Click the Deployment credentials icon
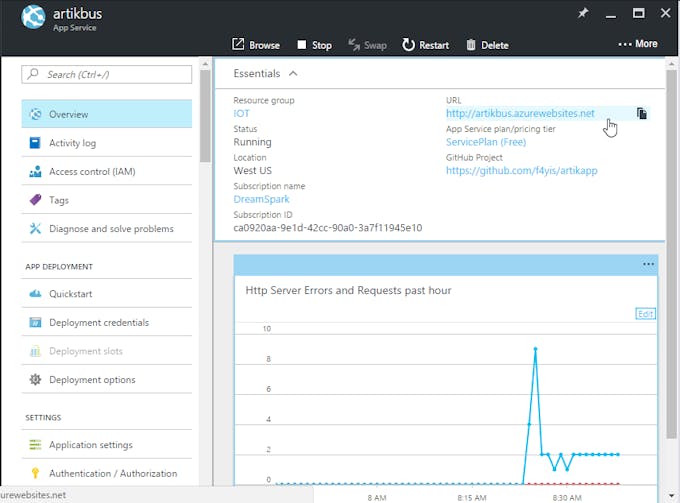 (x=35, y=322)
